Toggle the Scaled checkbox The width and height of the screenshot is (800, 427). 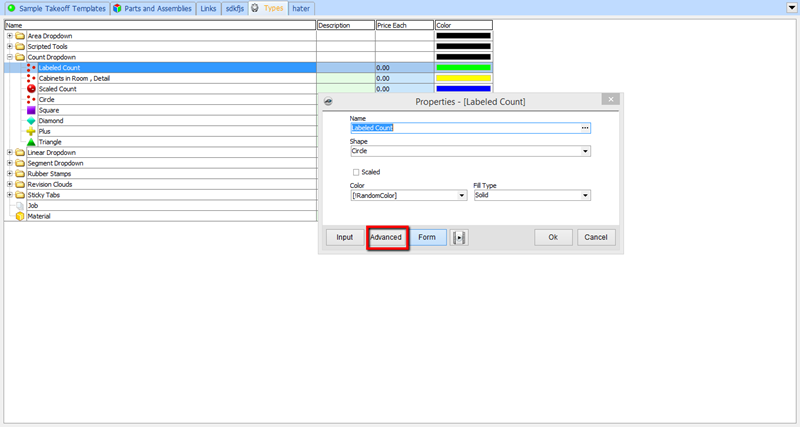tap(356, 172)
